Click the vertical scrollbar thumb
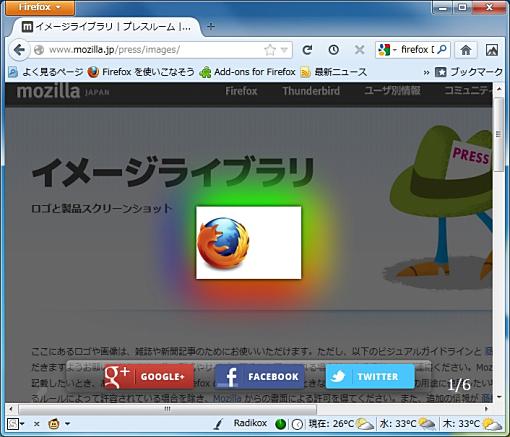 coord(499,135)
